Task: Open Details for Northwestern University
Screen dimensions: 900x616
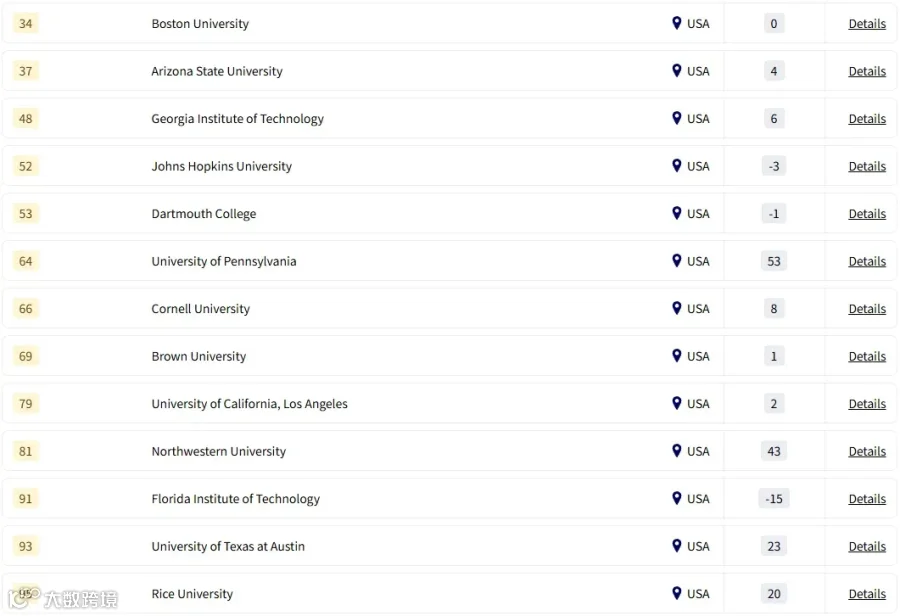Action: [x=867, y=451]
